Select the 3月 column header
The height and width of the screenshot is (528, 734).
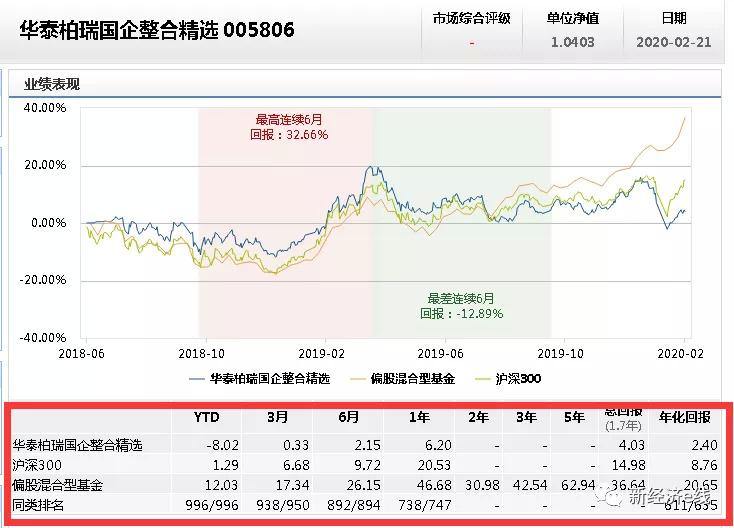coord(278,417)
